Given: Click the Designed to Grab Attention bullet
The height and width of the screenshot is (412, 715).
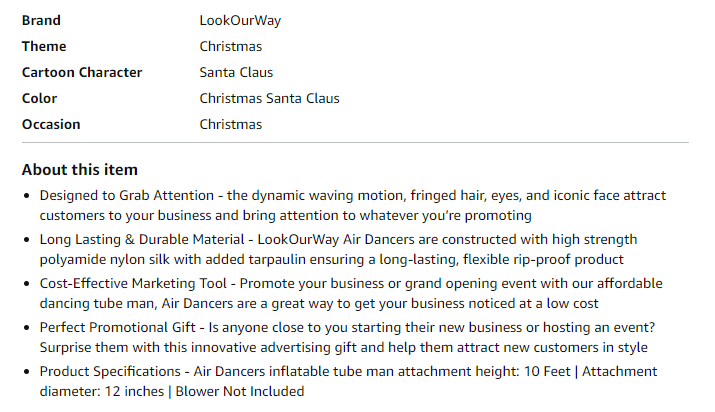Looking at the screenshot, I should pyautogui.click(x=352, y=206).
